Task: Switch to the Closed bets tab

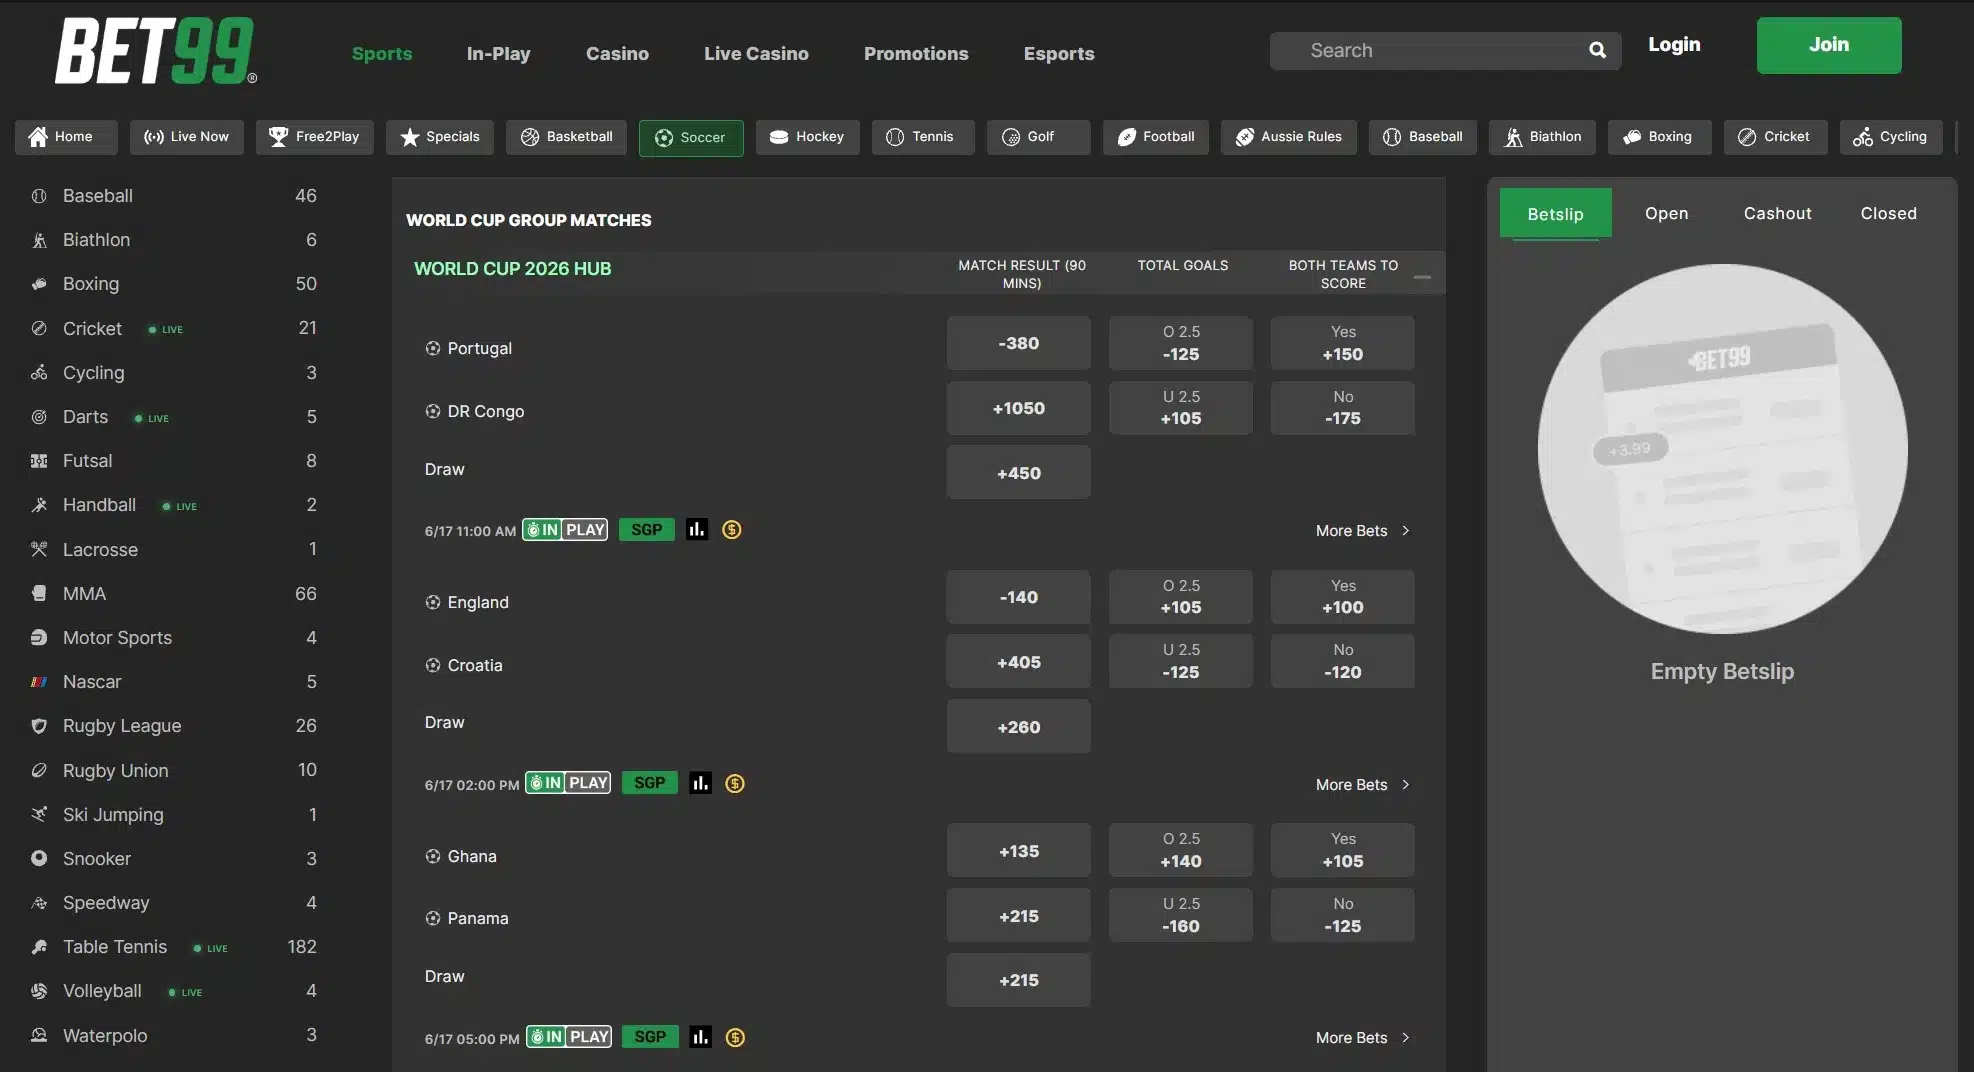Action: pos(1888,213)
